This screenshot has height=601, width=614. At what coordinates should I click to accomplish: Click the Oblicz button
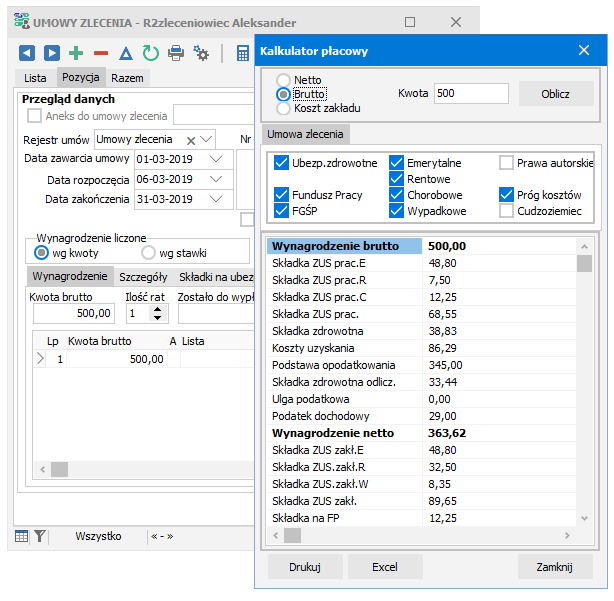click(x=556, y=94)
